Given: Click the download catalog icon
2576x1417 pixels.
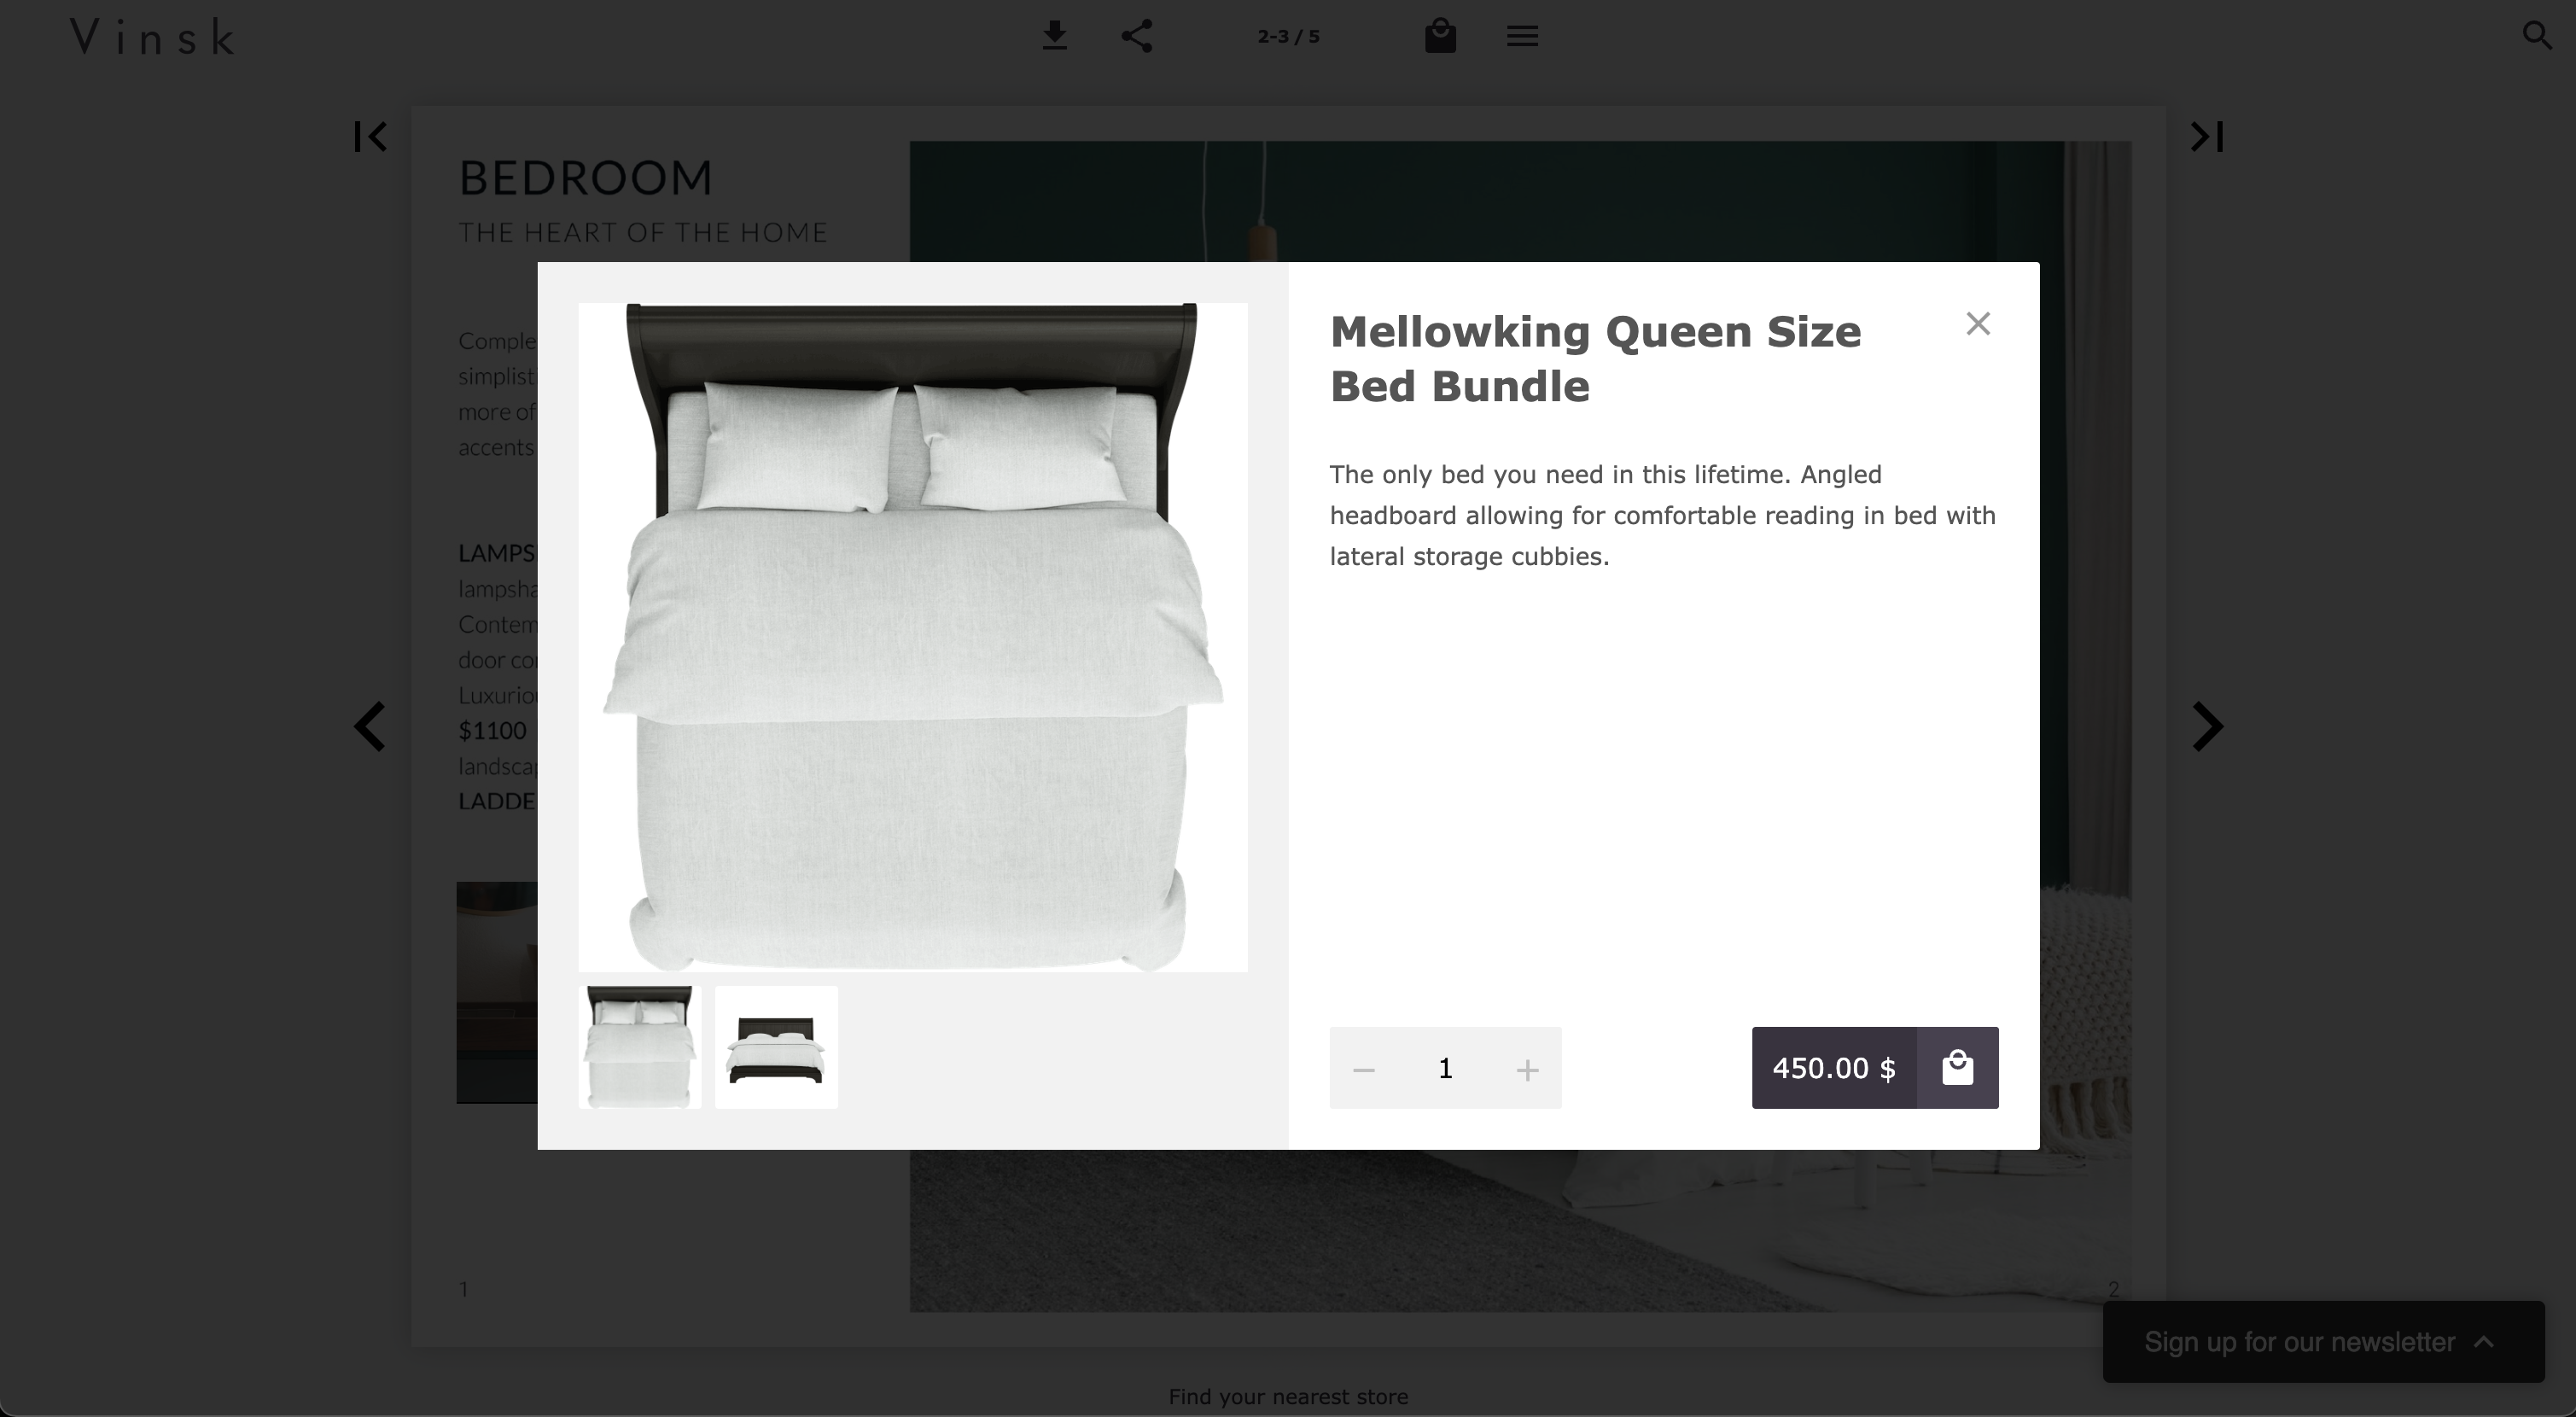Looking at the screenshot, I should (x=1054, y=36).
